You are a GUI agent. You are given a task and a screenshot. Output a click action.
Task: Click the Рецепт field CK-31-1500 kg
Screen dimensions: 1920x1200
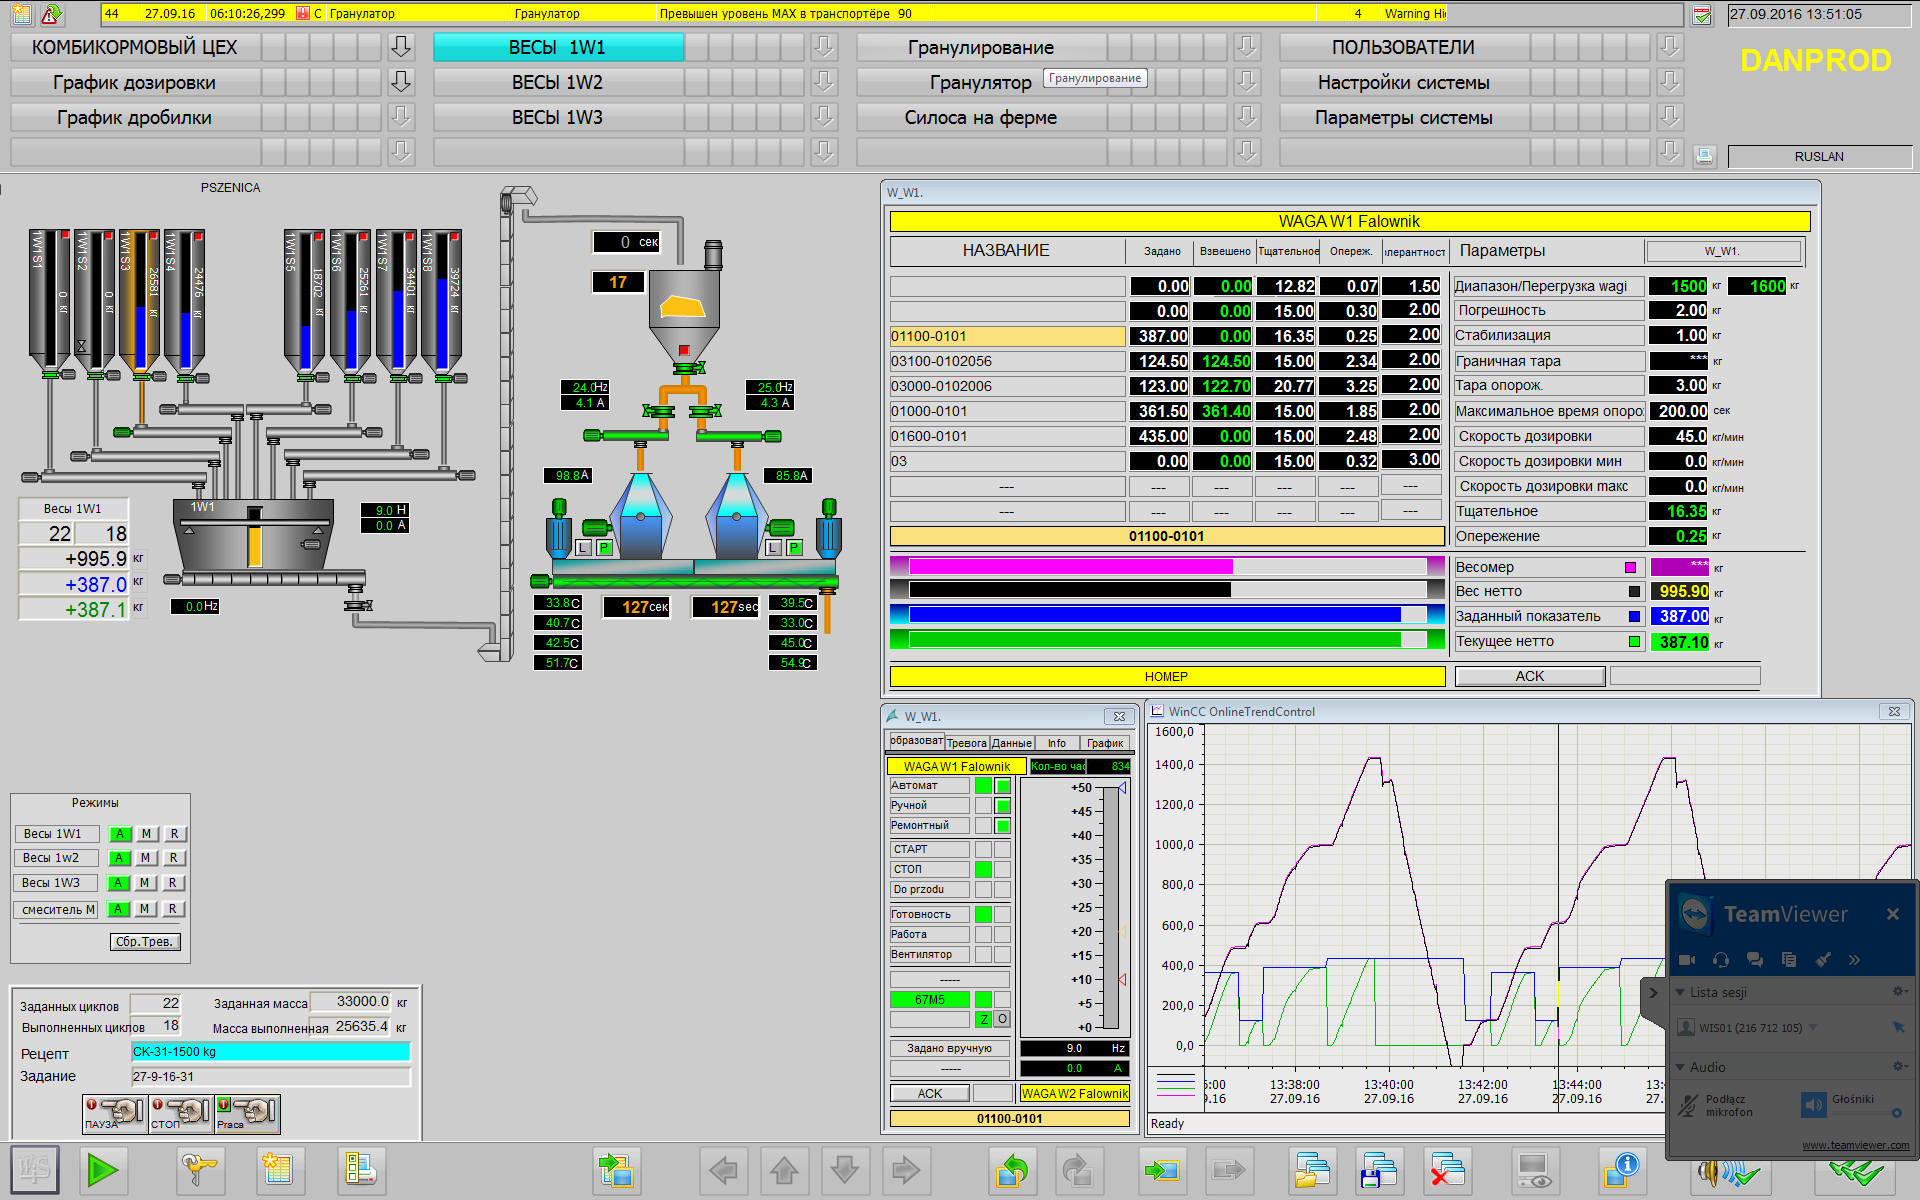pyautogui.click(x=271, y=1052)
